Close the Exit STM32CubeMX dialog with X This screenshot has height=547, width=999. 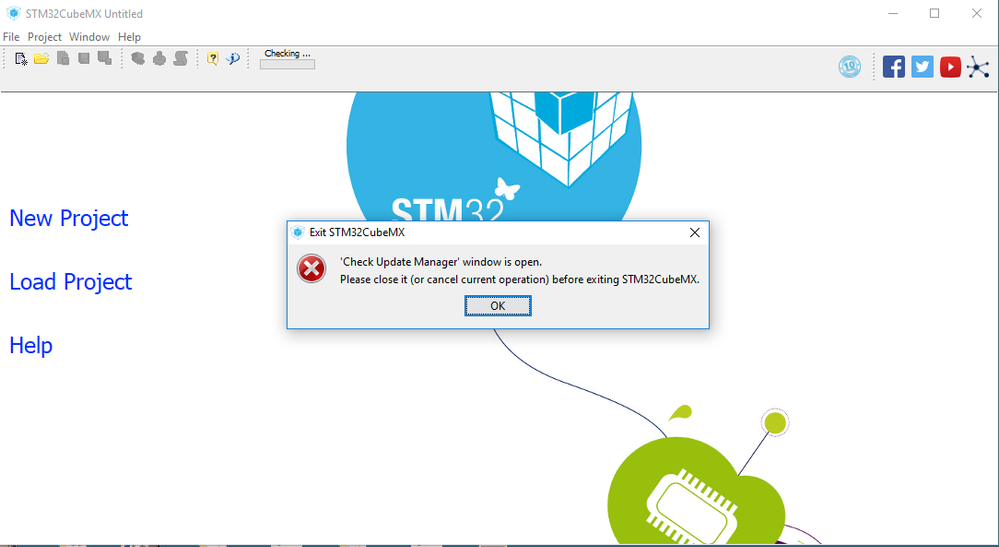coord(694,232)
